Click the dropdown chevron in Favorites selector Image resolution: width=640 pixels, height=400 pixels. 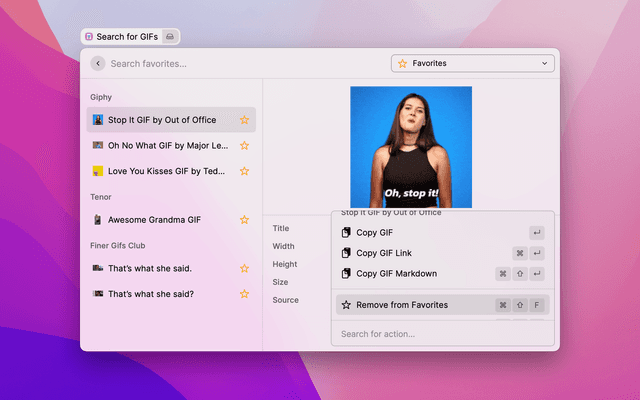click(x=545, y=63)
